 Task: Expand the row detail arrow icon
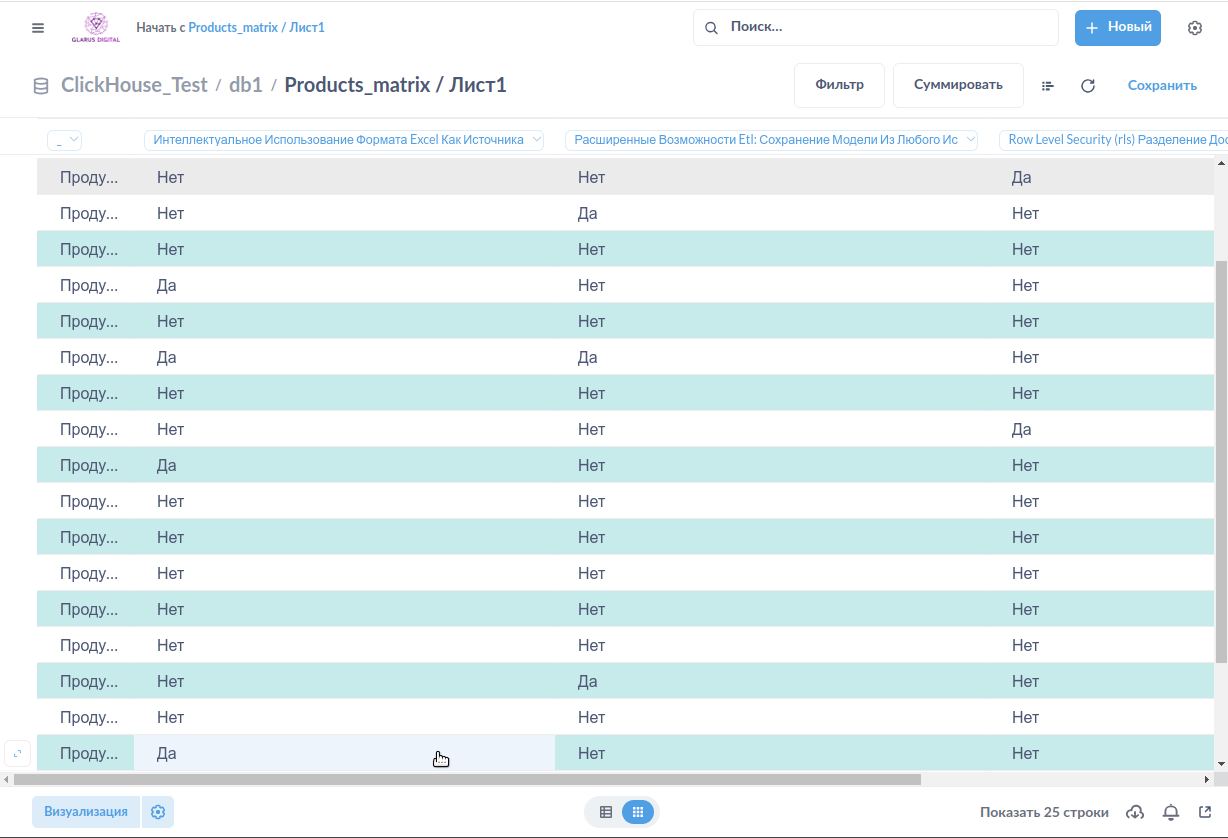click(x=17, y=753)
